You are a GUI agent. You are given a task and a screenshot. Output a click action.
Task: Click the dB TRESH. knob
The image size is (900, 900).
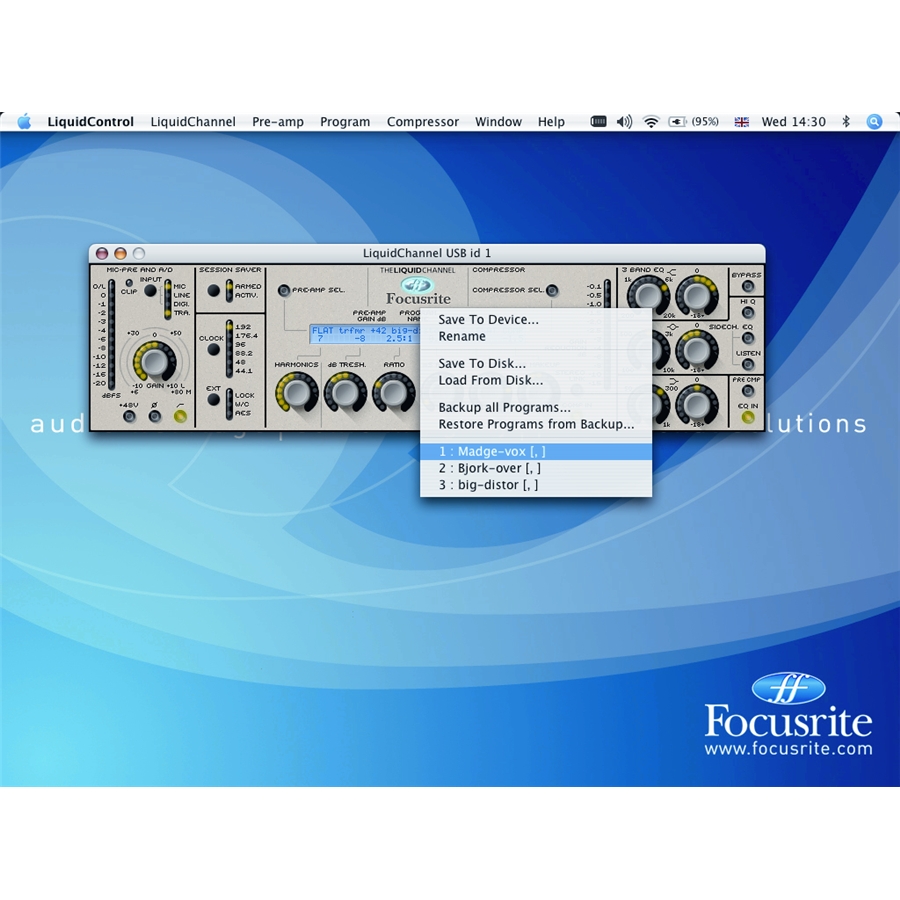345,392
